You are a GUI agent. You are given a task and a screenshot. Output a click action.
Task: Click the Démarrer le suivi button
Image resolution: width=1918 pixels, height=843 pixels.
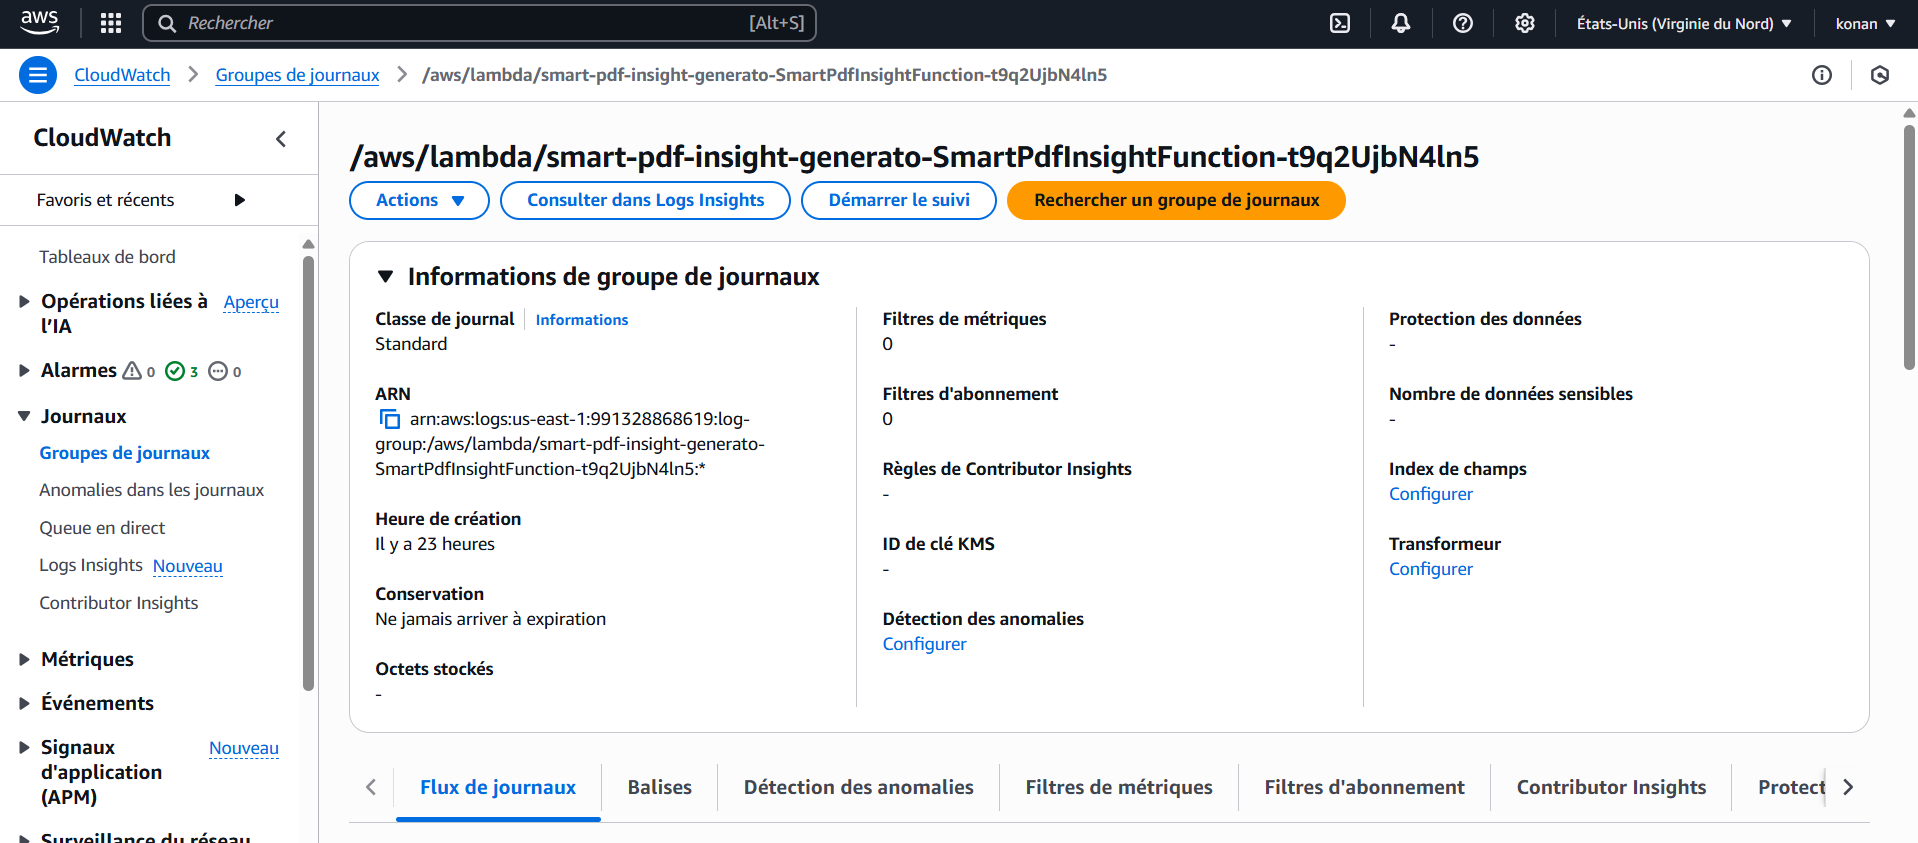(x=899, y=200)
